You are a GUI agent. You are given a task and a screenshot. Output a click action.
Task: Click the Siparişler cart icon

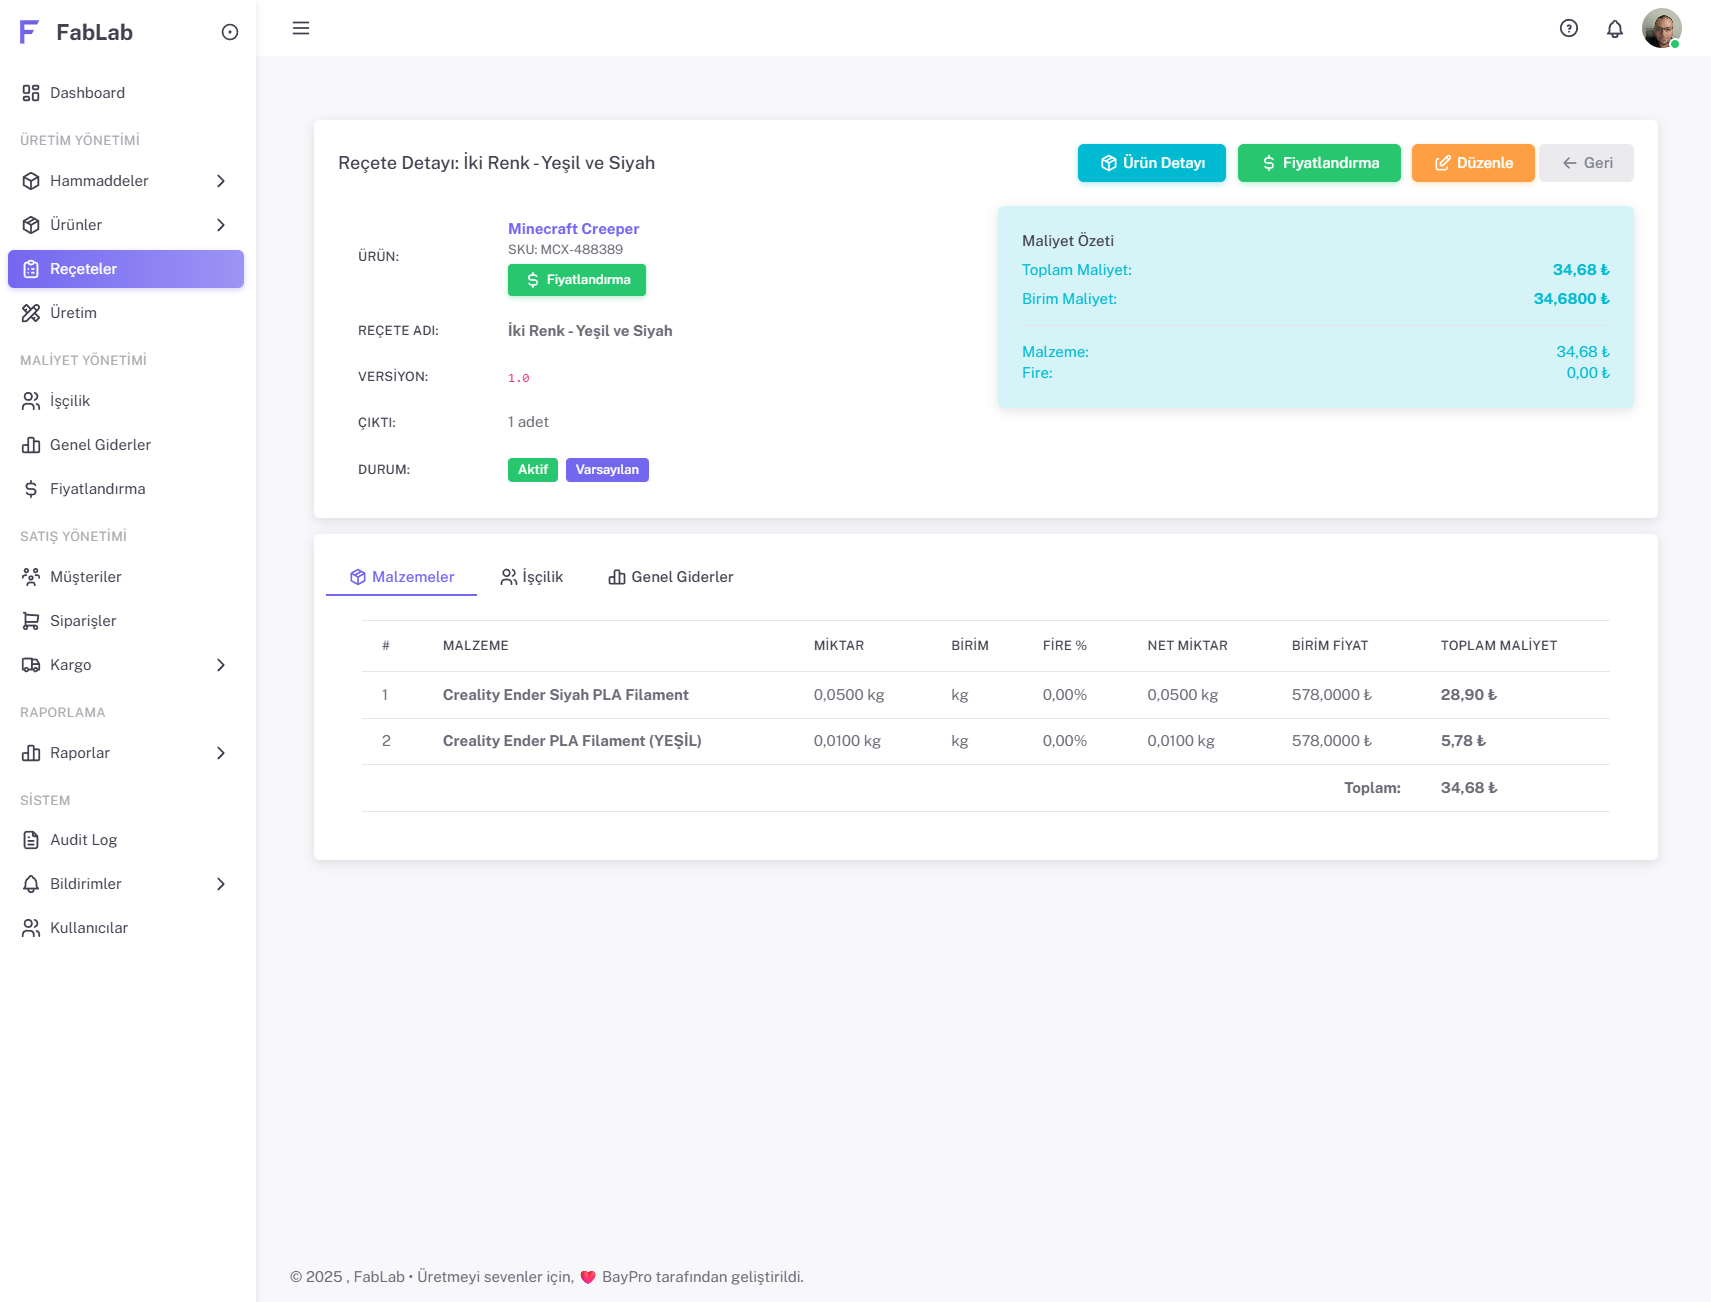coord(31,621)
